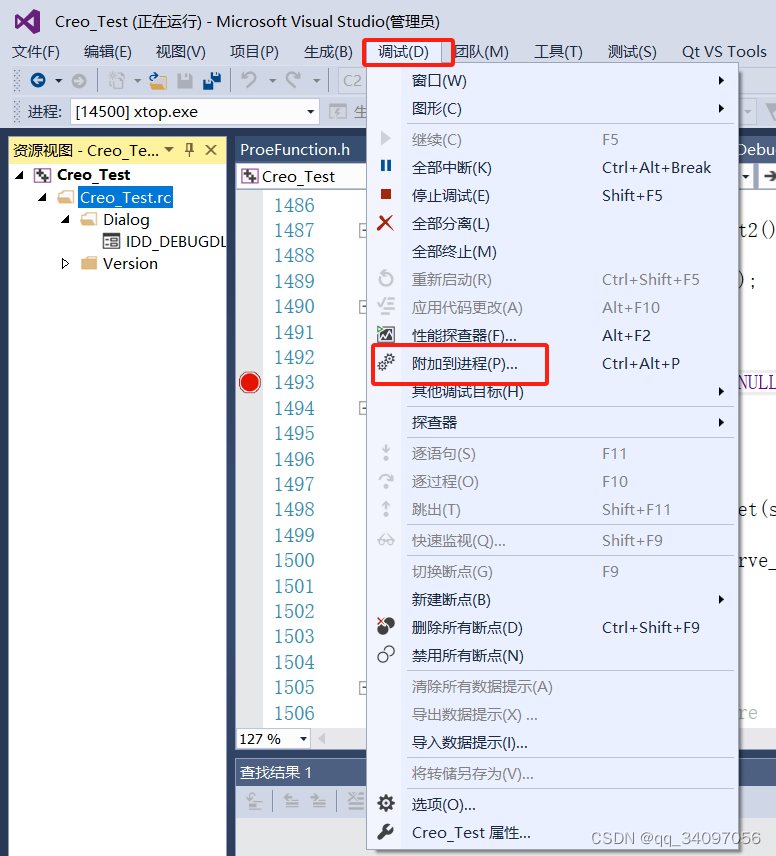Click the open file folder icon
The height and width of the screenshot is (856, 776).
click(x=158, y=81)
